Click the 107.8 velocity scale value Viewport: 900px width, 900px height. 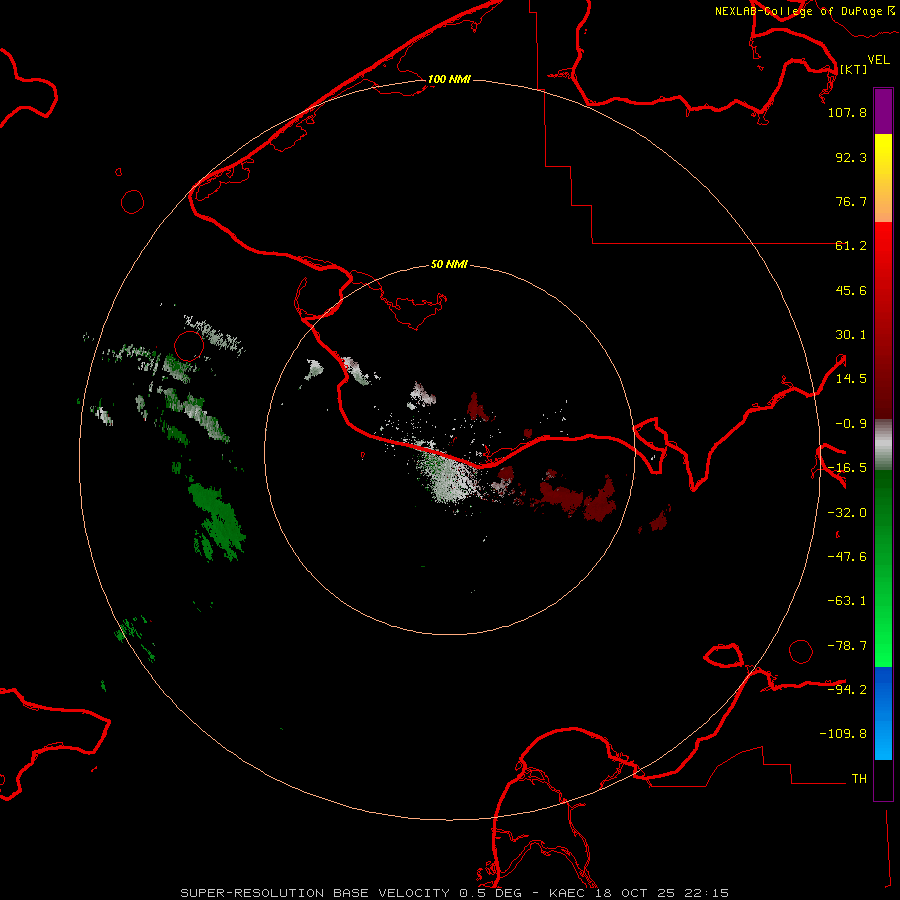click(847, 112)
